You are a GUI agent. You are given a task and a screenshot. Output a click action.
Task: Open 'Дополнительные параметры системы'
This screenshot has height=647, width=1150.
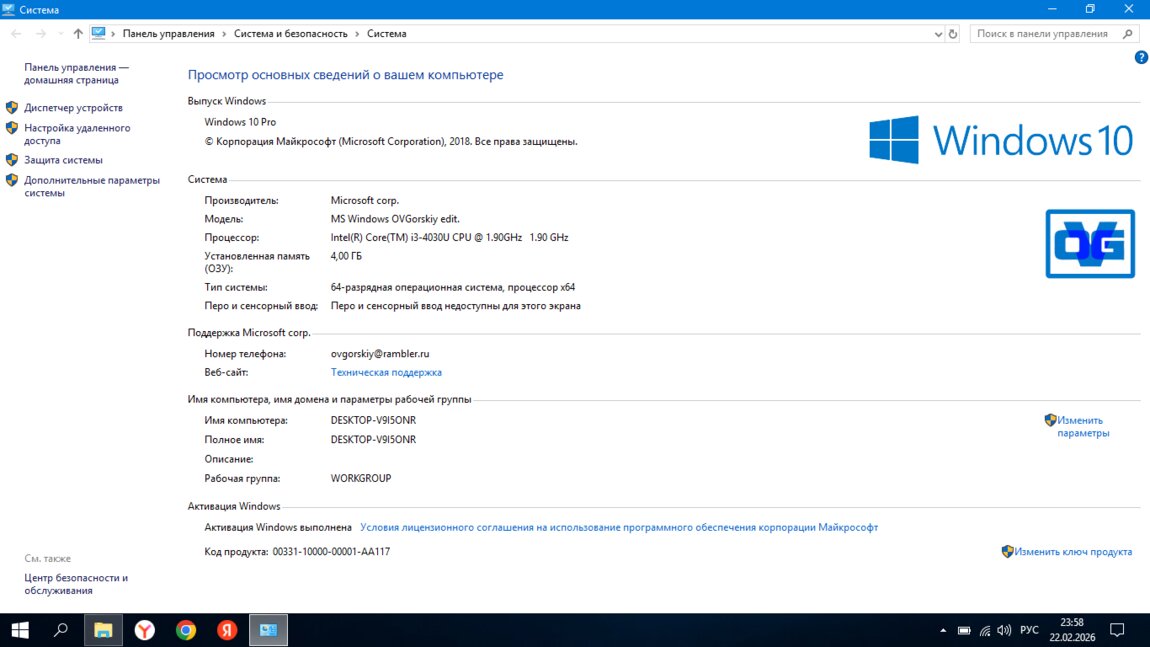click(91, 187)
